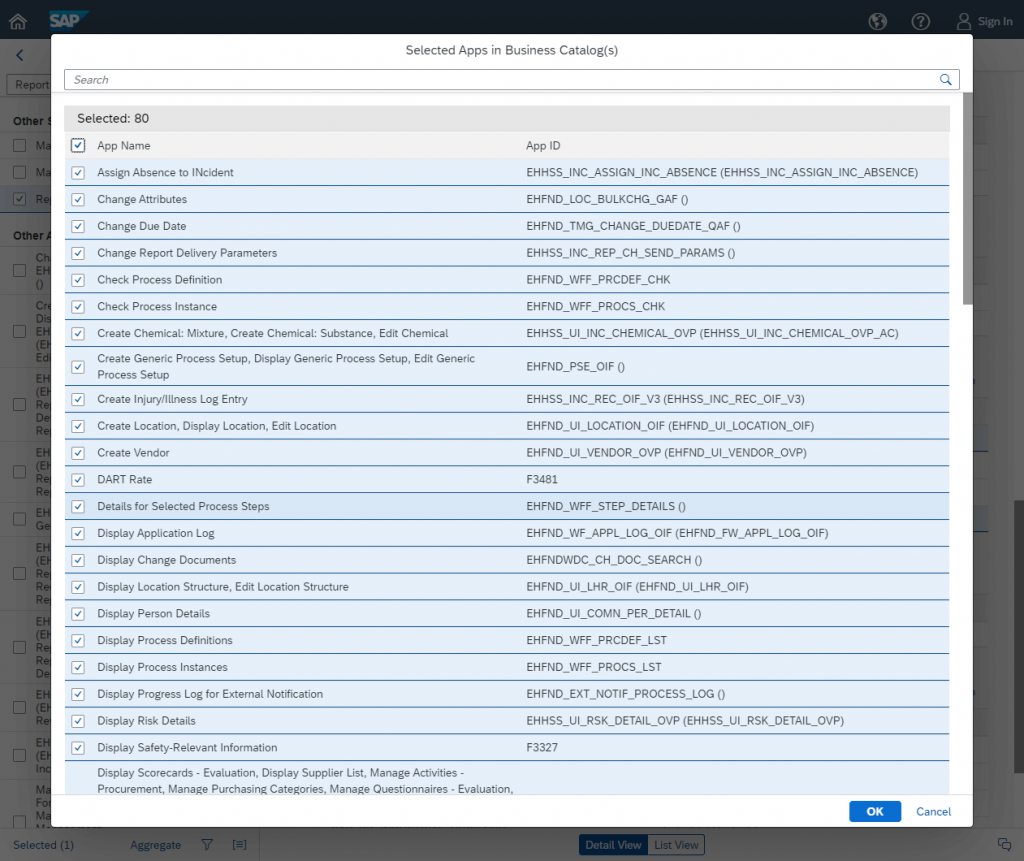Click the list settings icon beside filter

tap(240, 845)
